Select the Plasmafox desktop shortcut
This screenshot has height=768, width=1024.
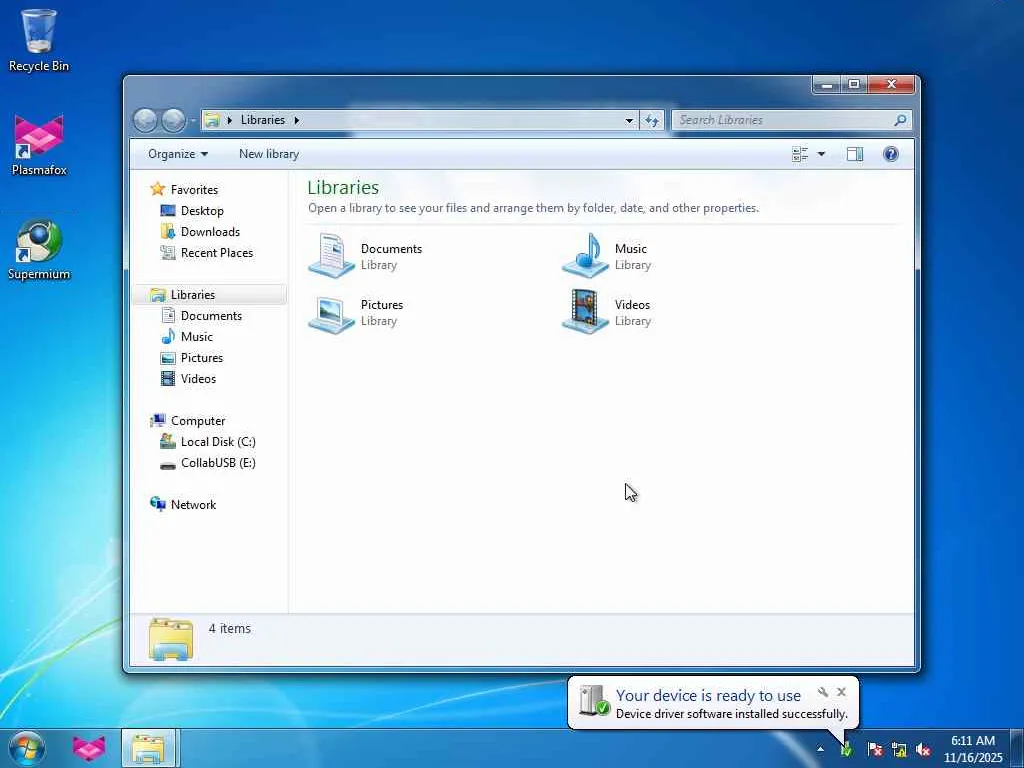pos(39,145)
